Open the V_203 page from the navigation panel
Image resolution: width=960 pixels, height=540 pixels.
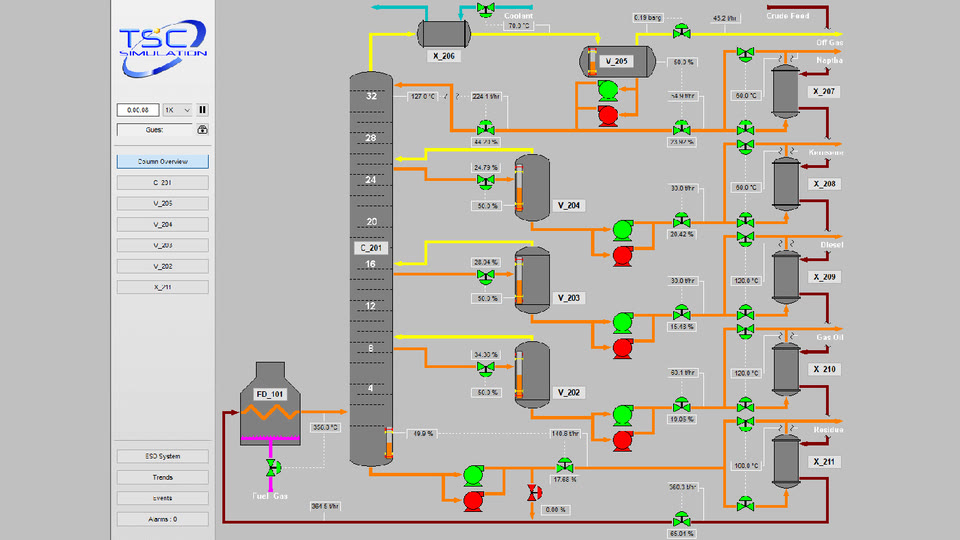163,246
